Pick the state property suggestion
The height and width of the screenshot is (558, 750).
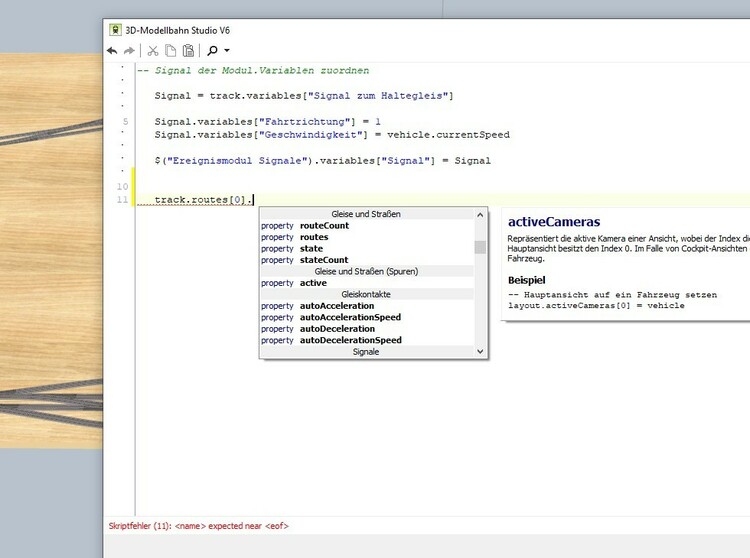pyautogui.click(x=311, y=249)
